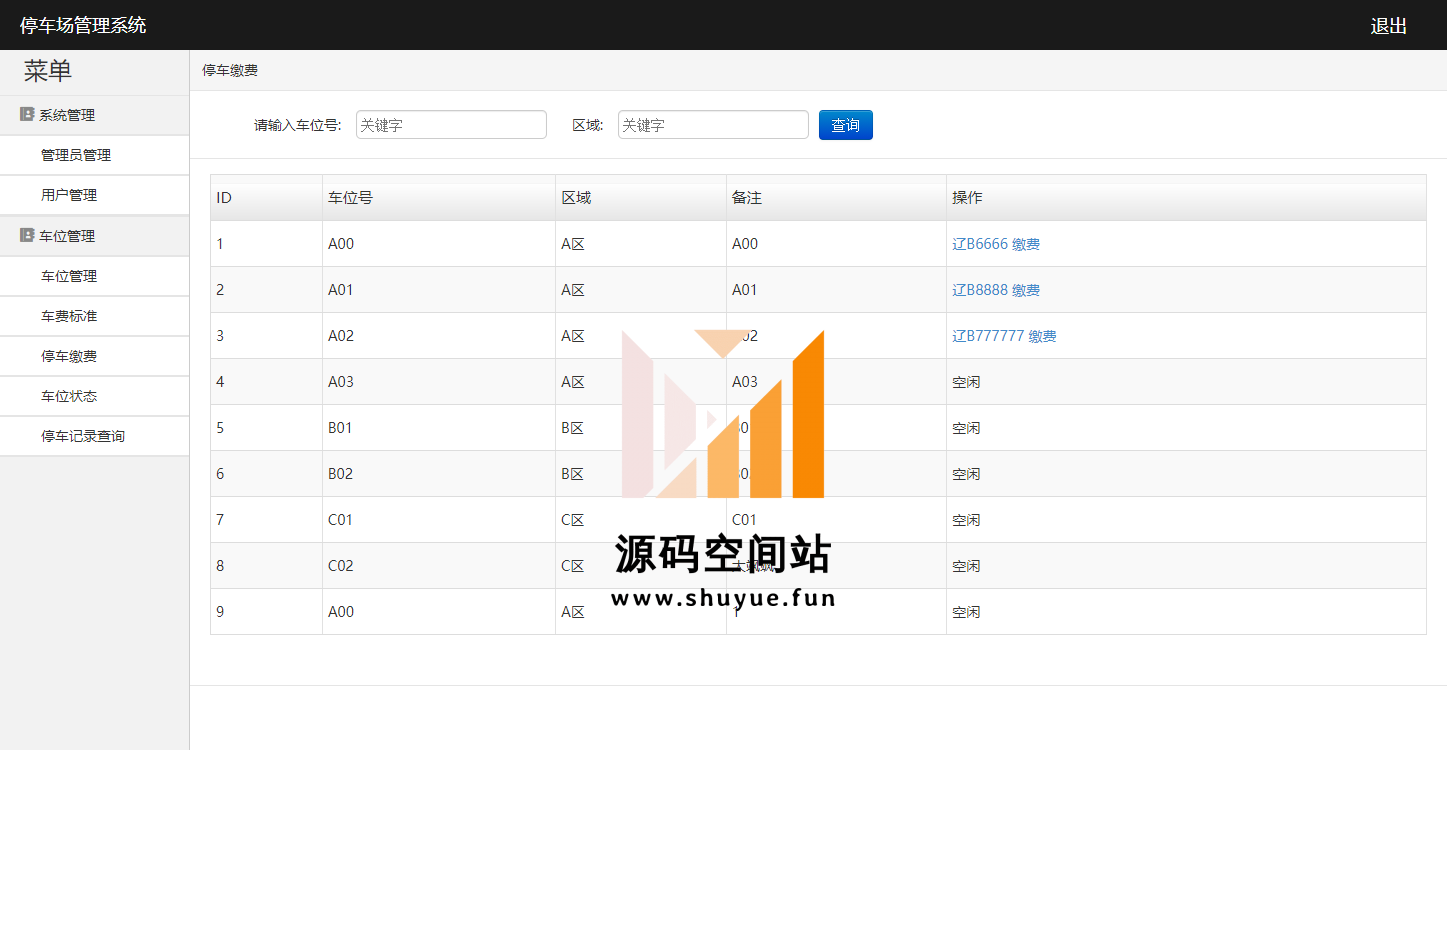Click the icon beside 车位管理 menu header
The width and height of the screenshot is (1447, 943).
(x=27, y=235)
